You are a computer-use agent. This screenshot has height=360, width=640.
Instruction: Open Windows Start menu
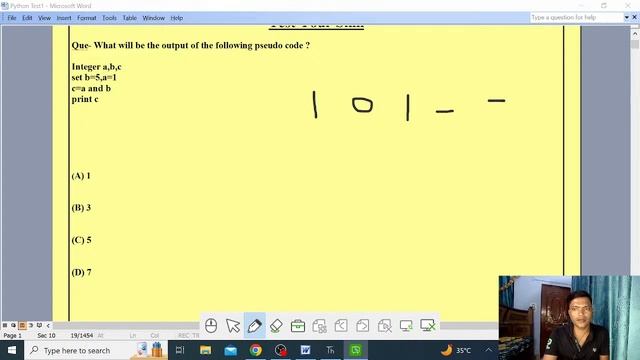coord(12,350)
